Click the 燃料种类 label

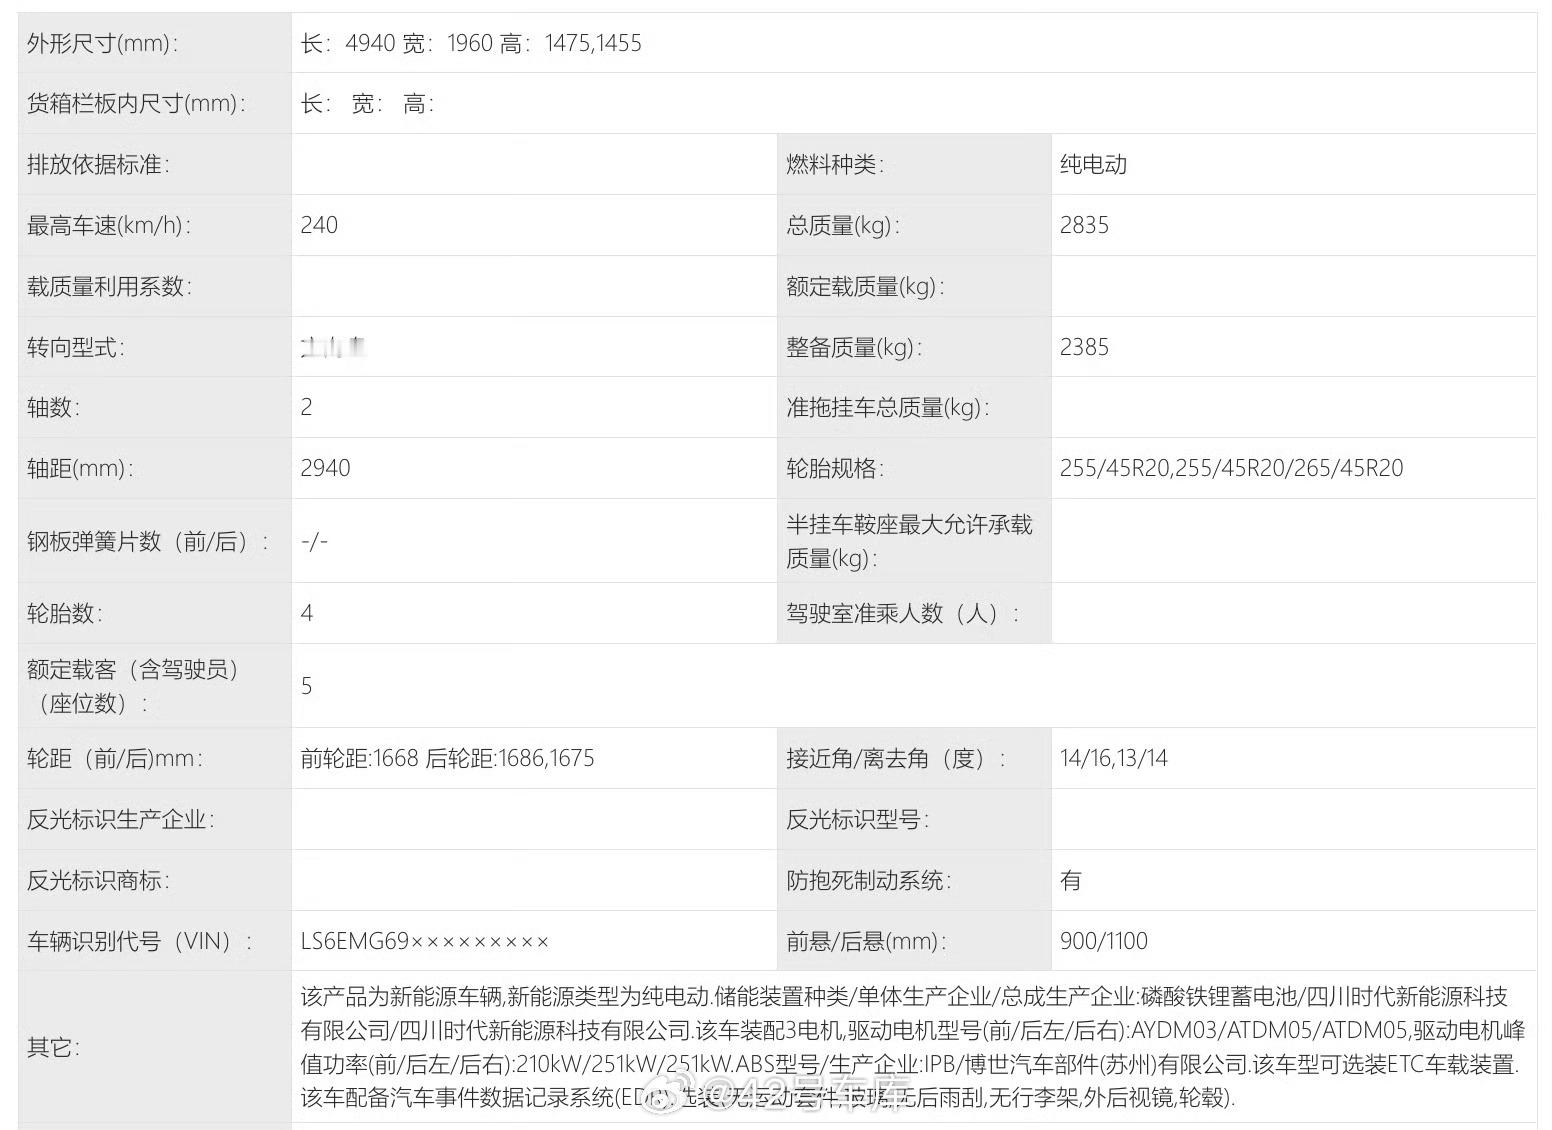coord(835,165)
